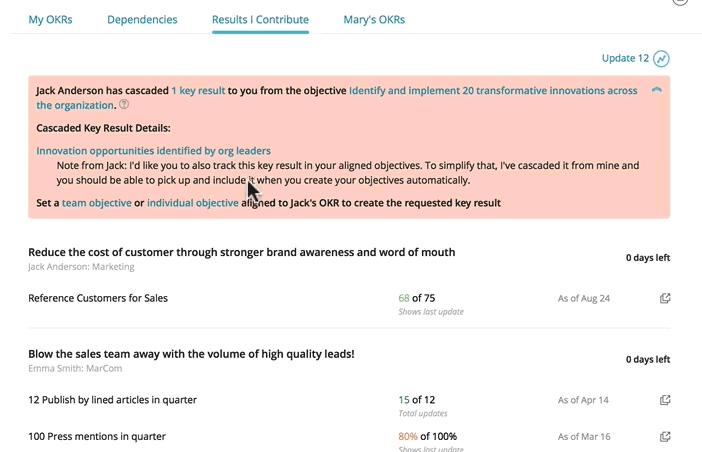The image size is (702, 452).
Task: Click the help question mark icon in banner
Action: 124,105
